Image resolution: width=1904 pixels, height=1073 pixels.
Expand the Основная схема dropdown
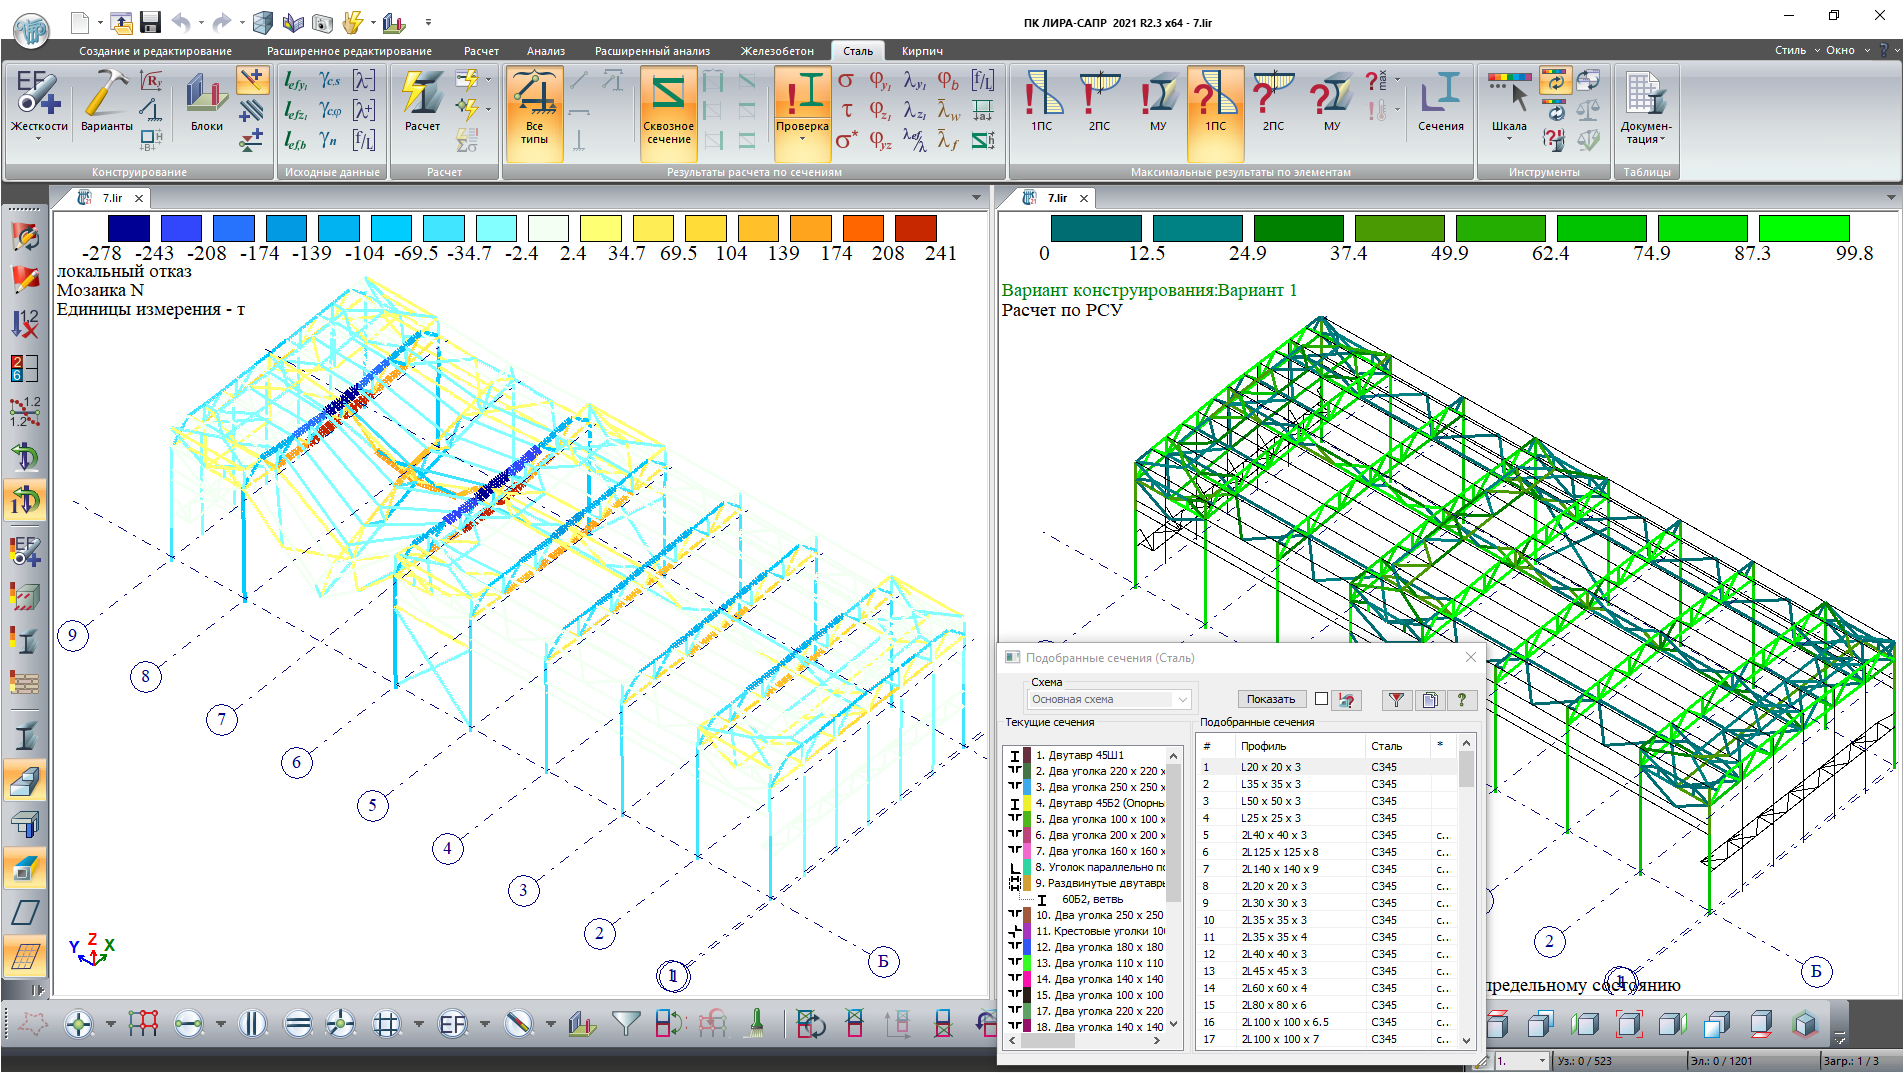point(1182,699)
